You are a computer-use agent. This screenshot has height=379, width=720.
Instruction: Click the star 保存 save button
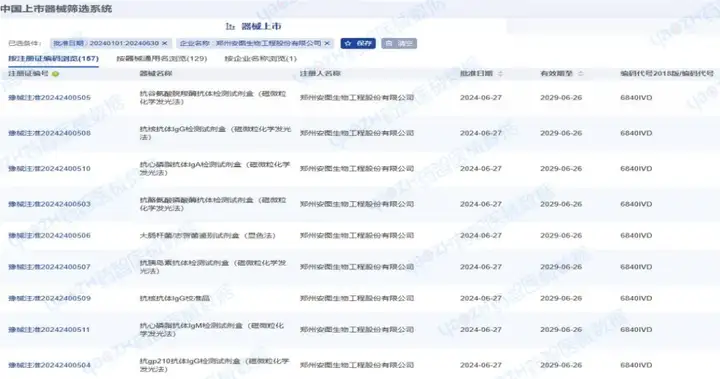coord(358,43)
